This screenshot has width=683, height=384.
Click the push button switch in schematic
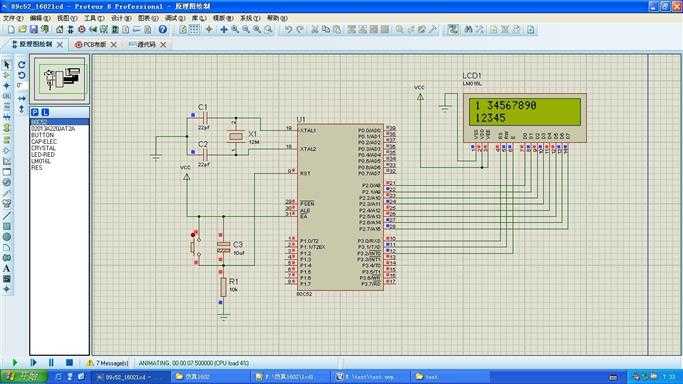point(195,247)
